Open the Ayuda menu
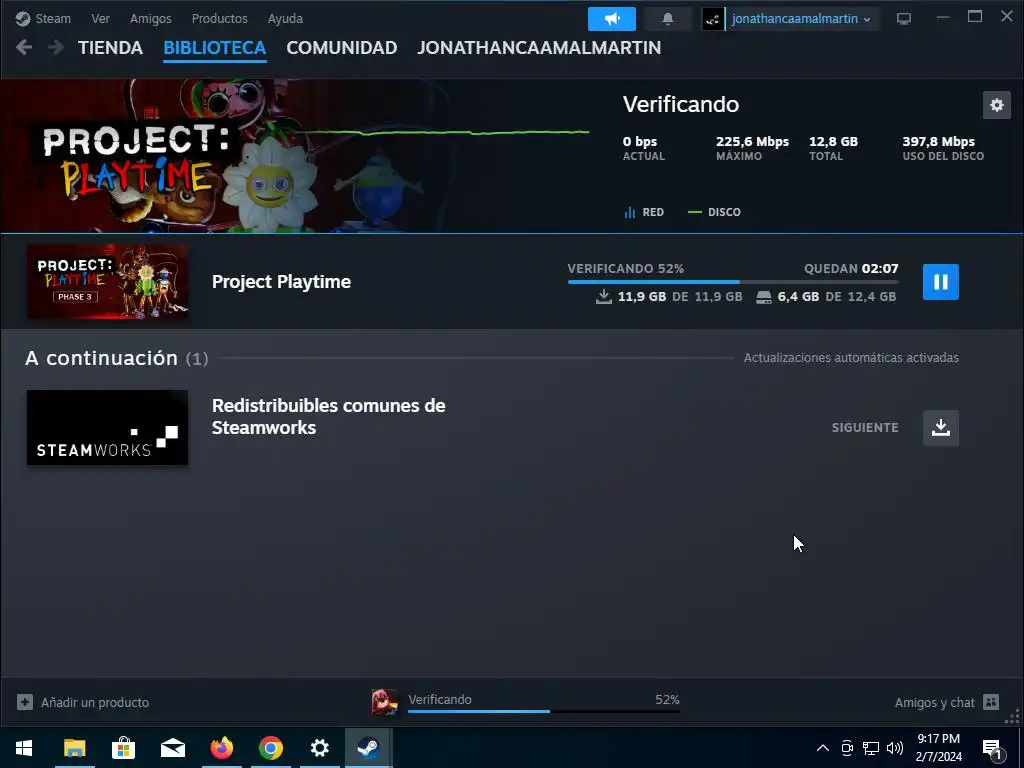The width and height of the screenshot is (1024, 768). [285, 18]
